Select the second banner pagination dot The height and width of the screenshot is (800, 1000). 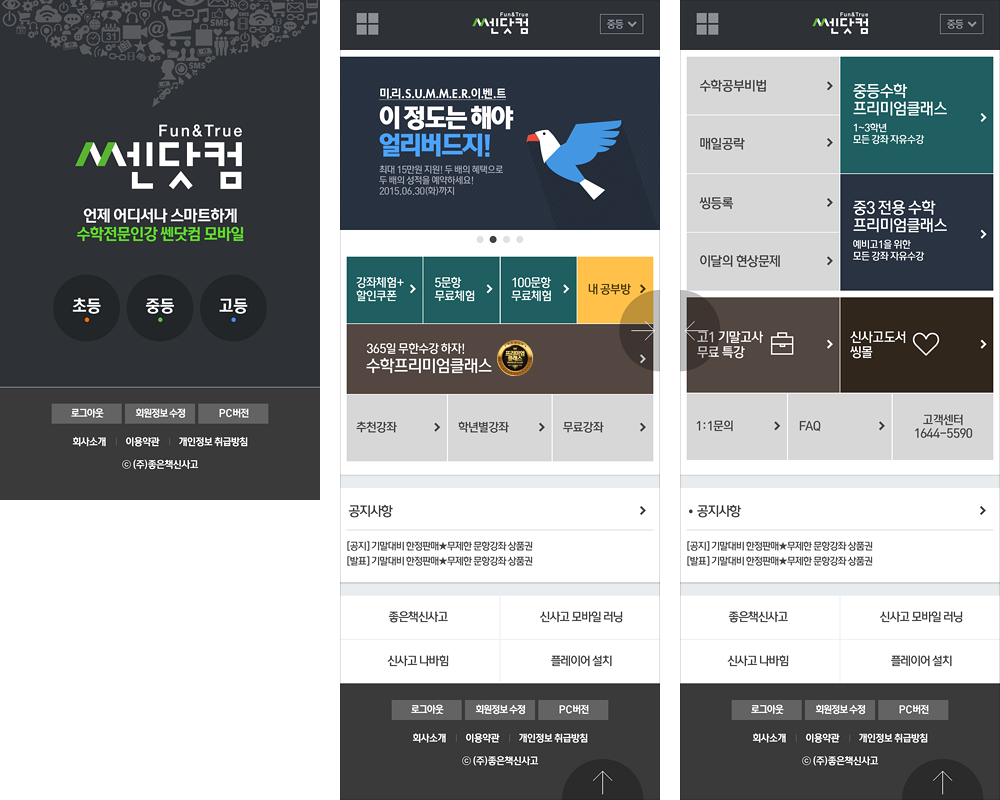pos(493,239)
